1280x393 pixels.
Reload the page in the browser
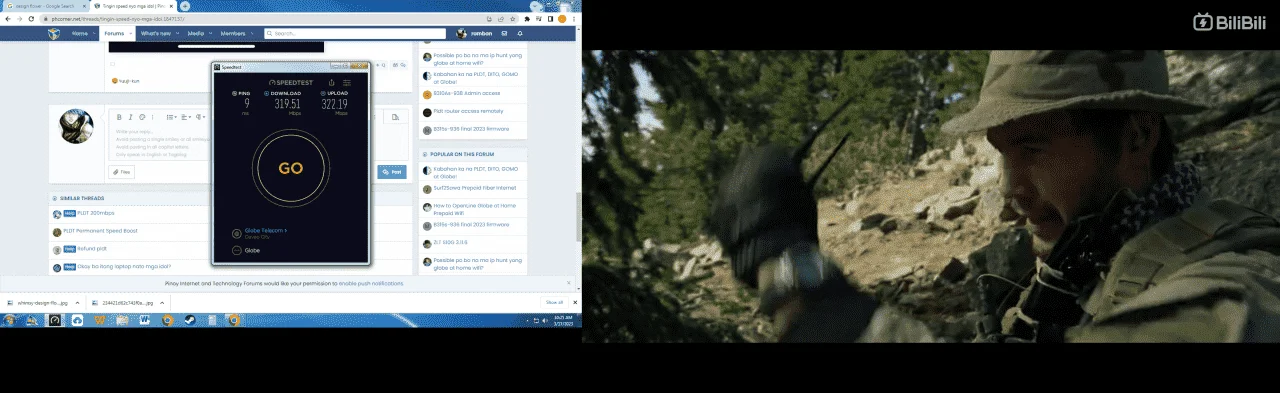point(32,18)
